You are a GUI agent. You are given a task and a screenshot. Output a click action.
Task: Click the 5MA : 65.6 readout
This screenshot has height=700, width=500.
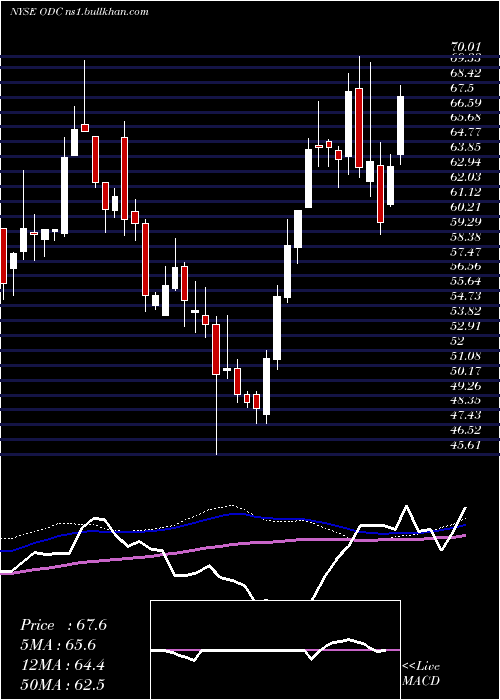coord(58,645)
